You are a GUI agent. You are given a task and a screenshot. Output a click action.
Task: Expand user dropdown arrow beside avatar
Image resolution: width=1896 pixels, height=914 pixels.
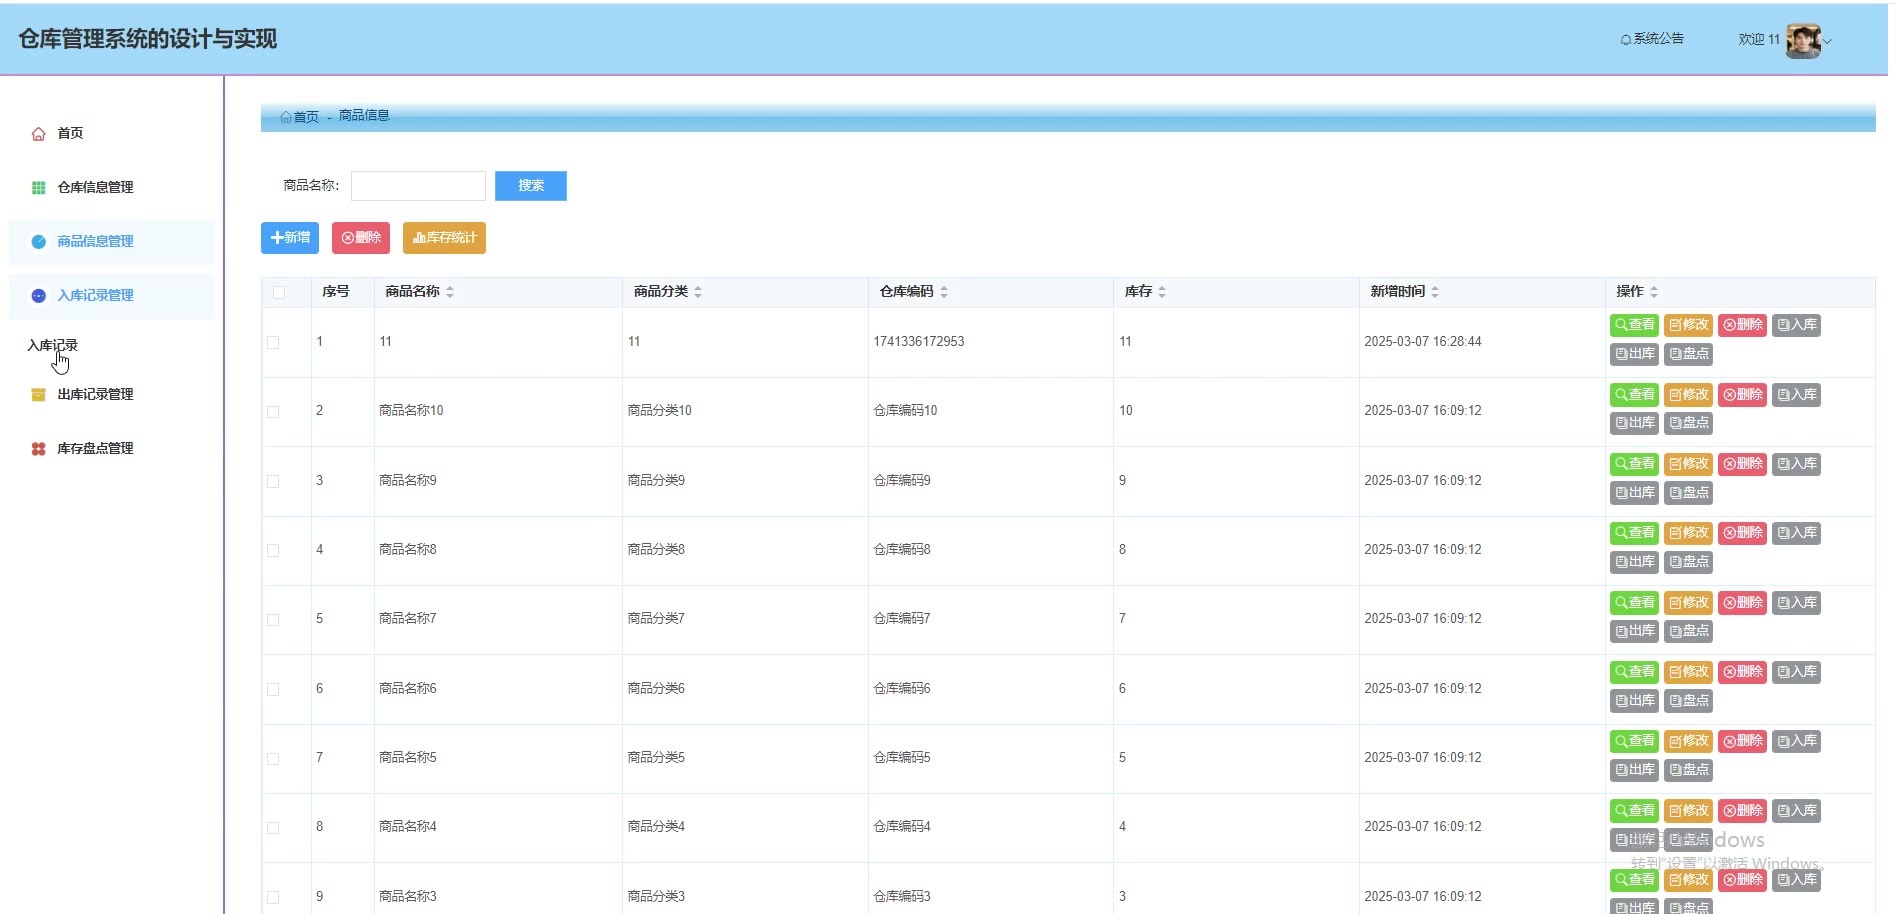(x=1828, y=42)
